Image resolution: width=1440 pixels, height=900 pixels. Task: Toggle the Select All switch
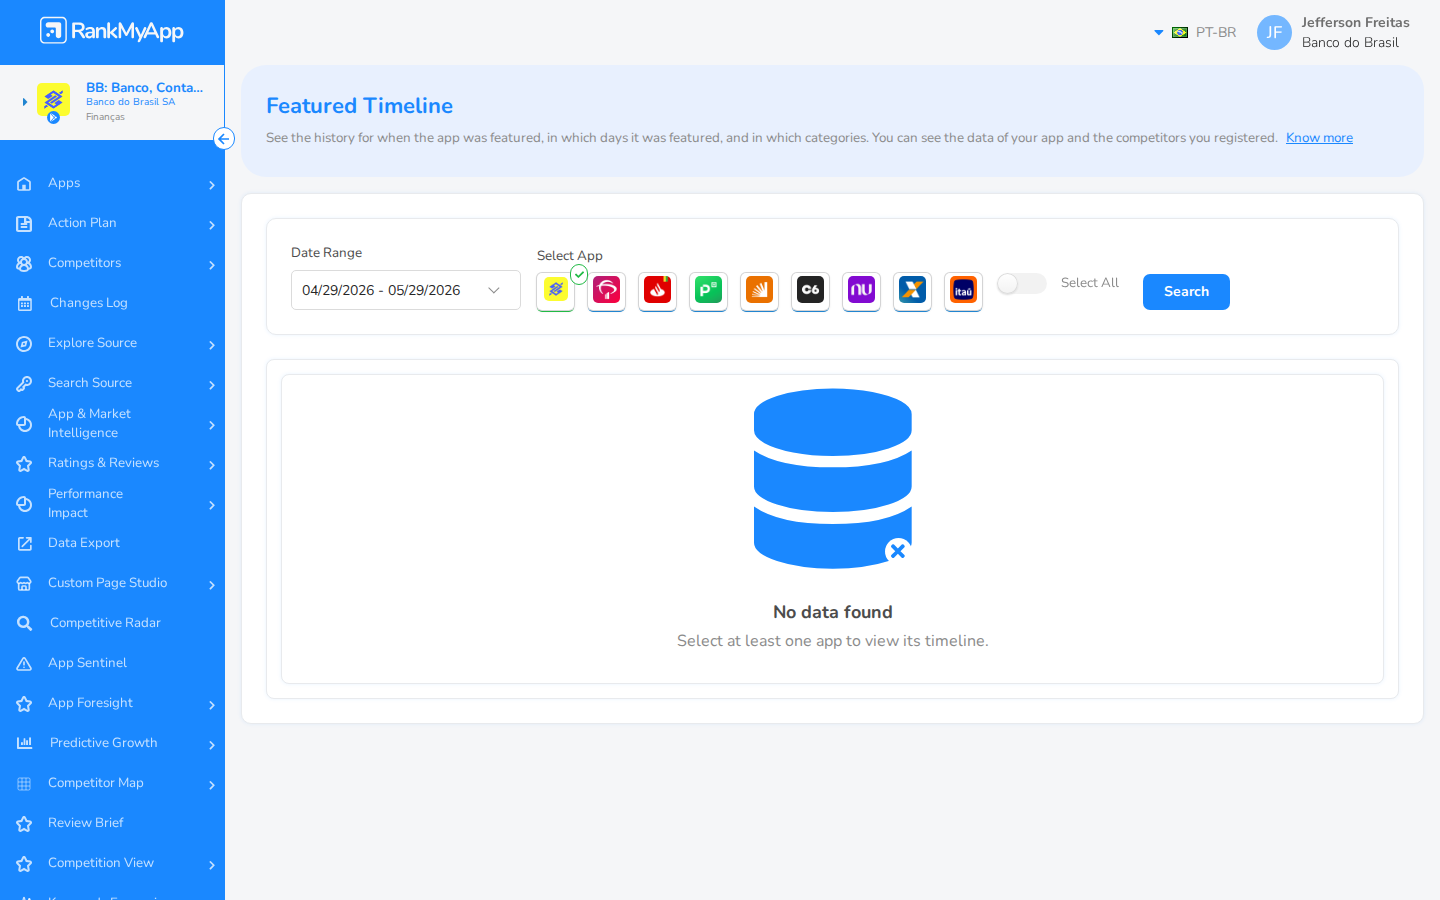point(1021,284)
